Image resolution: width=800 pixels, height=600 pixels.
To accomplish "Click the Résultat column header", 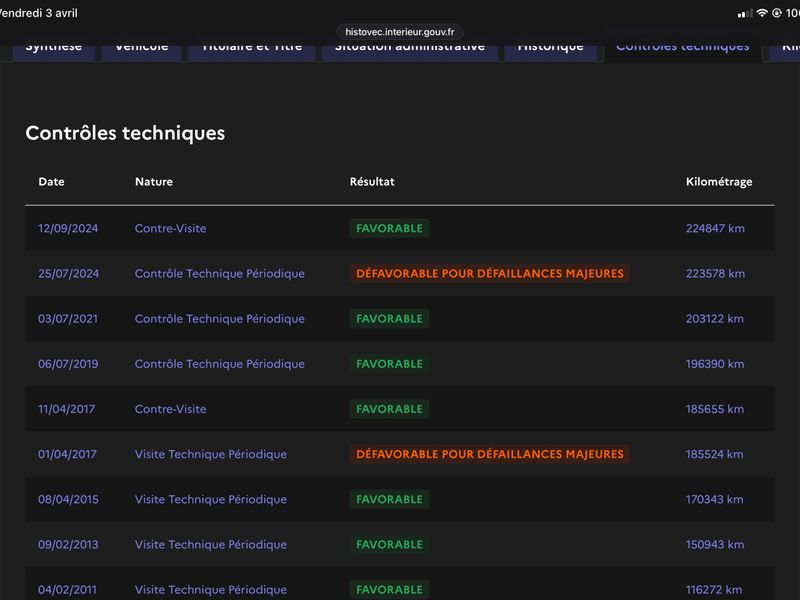I will tap(372, 182).
